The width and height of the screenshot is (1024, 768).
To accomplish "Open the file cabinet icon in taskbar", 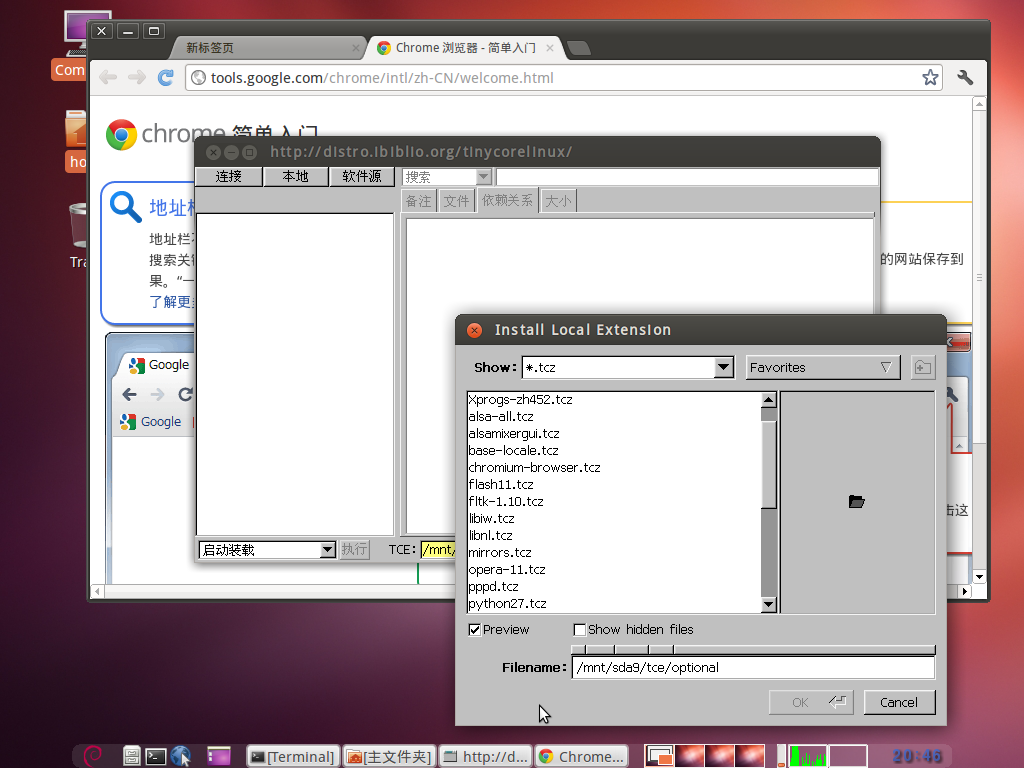I will pyautogui.click(x=131, y=756).
